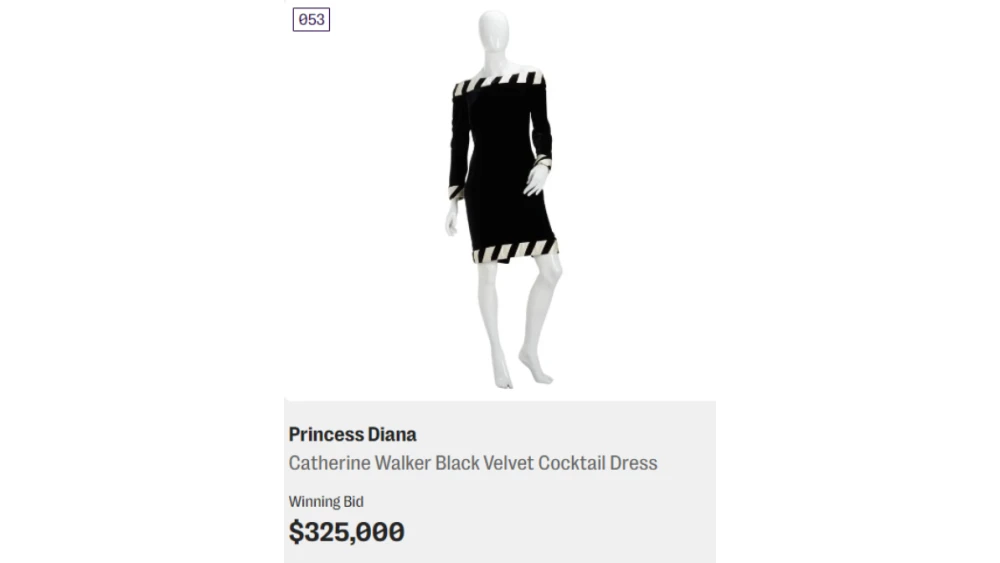Click the gray lot details card background
1000x563 pixels.
pos(600,520)
